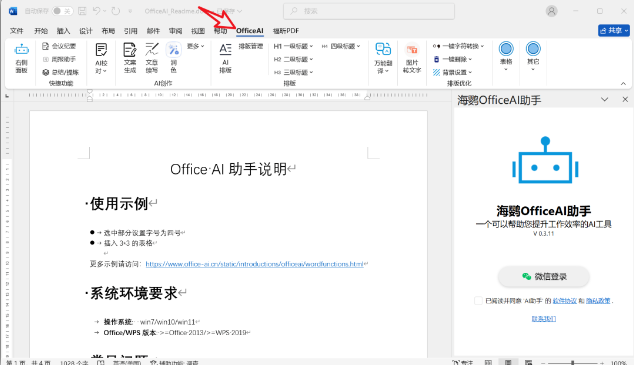This screenshot has height=365, width=634.
Task: Open the office-ai.cn hyperlink in document
Action: (x=254, y=264)
